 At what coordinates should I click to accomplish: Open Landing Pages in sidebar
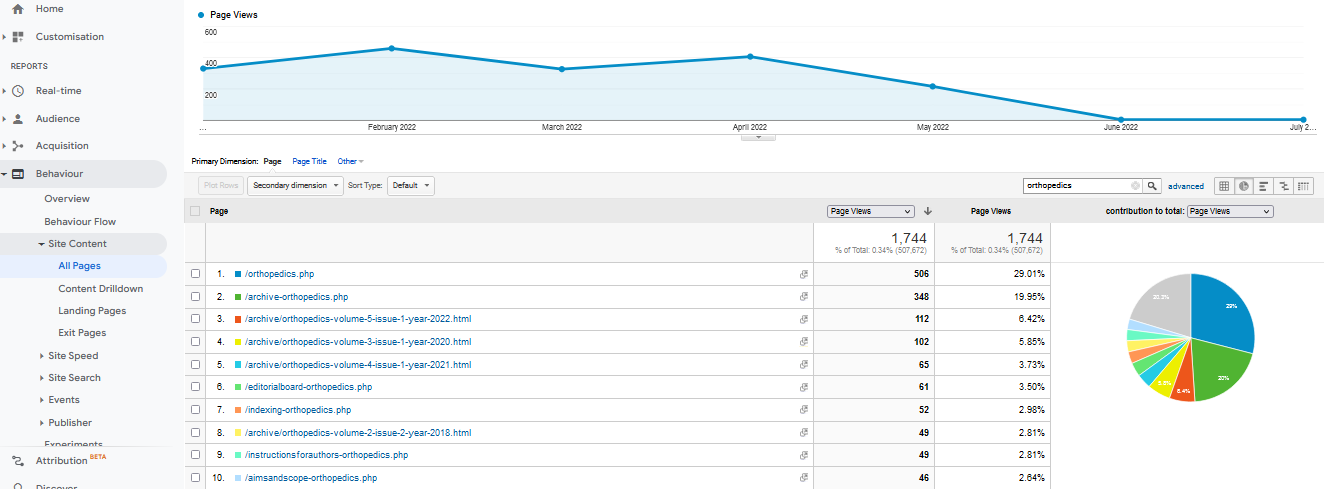pos(92,311)
